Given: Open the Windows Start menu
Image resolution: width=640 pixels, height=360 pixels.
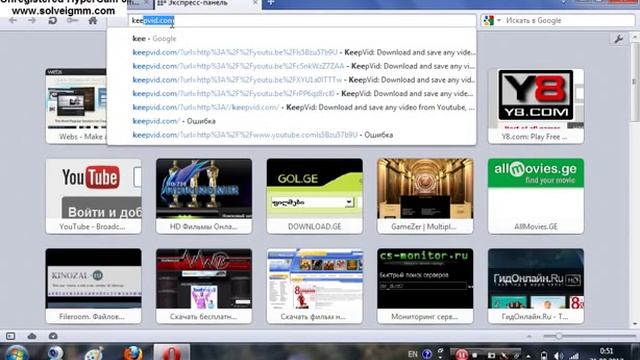Looking at the screenshot, I should (x=16, y=353).
